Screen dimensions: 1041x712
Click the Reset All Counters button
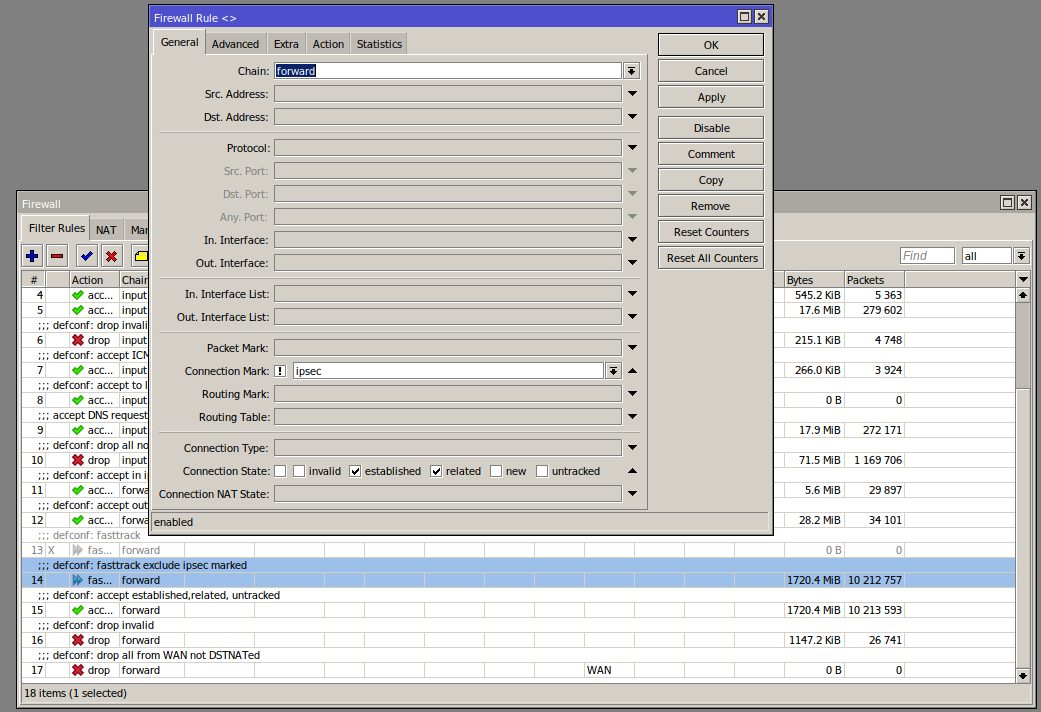(710, 257)
